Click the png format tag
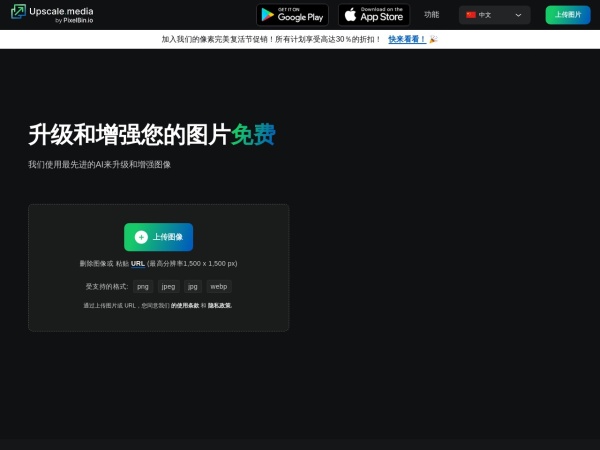 tap(143, 286)
